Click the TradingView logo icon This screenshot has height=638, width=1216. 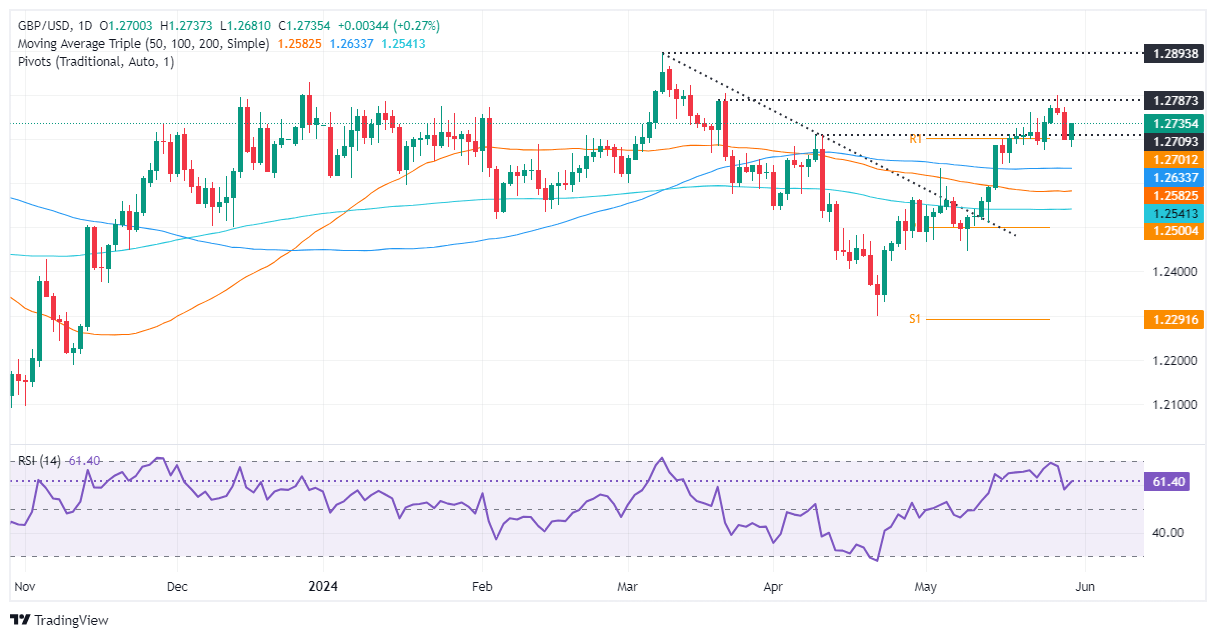click(x=21, y=620)
